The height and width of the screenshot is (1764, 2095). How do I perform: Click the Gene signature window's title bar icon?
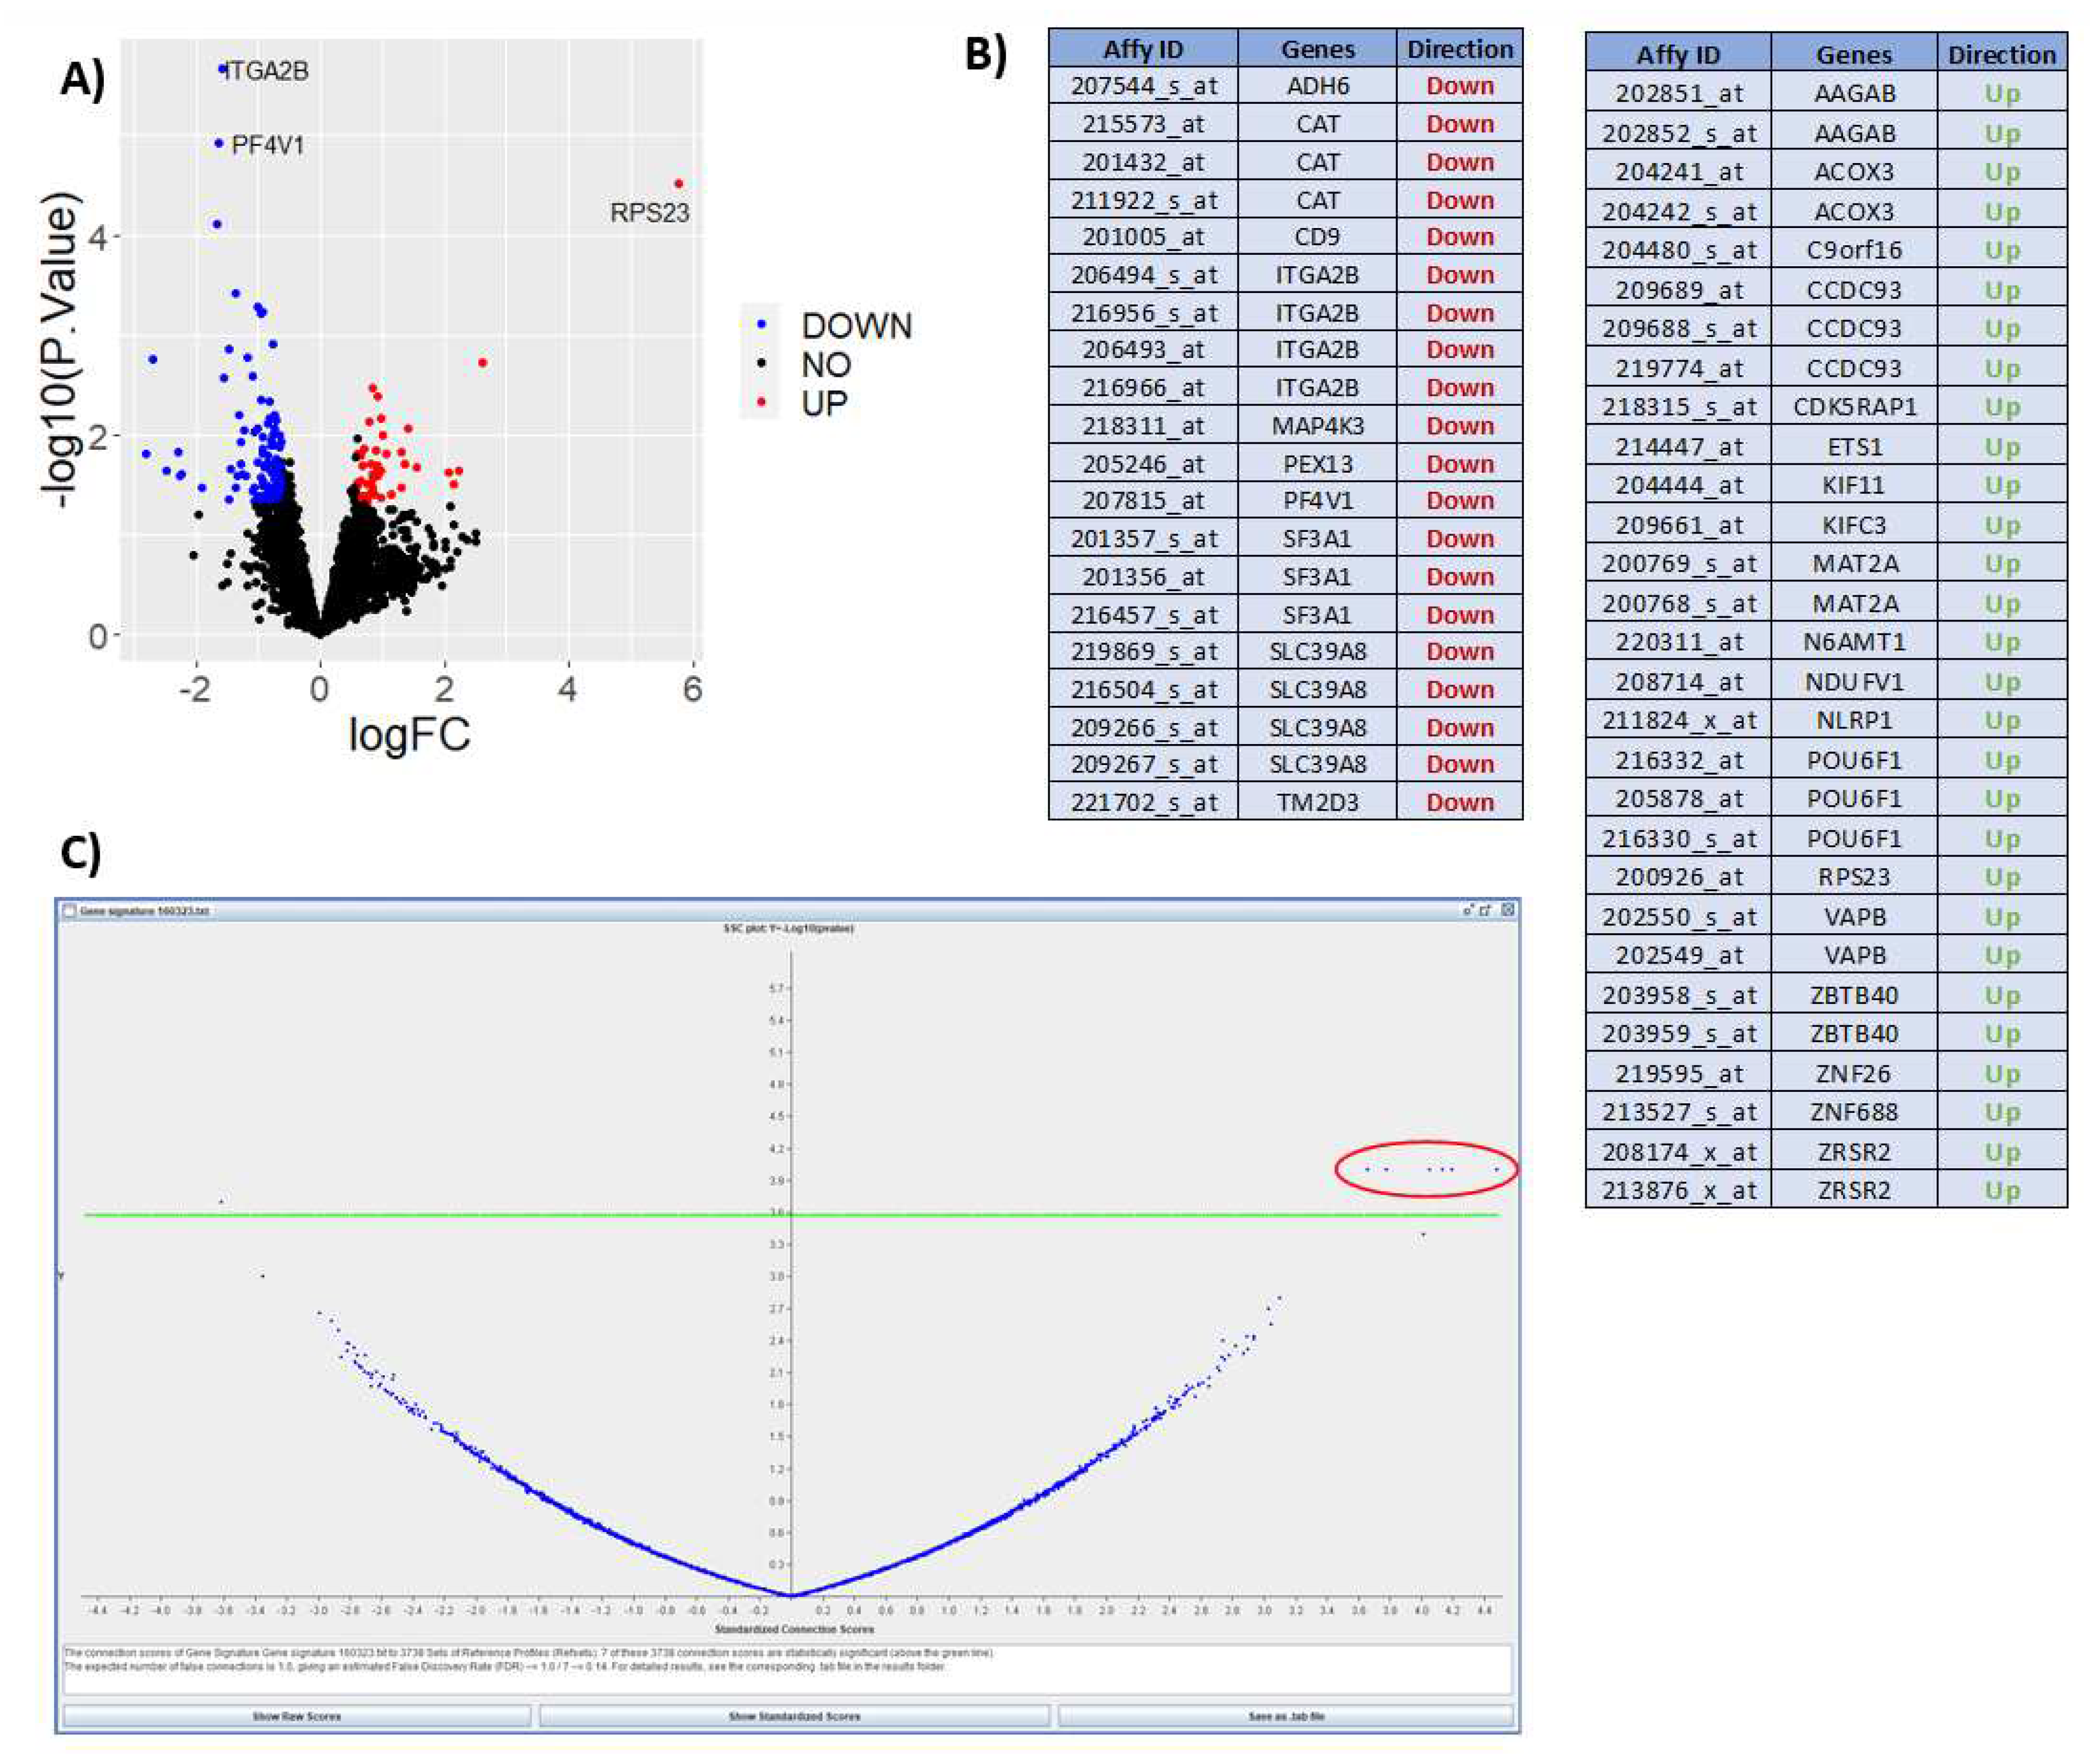69,911
